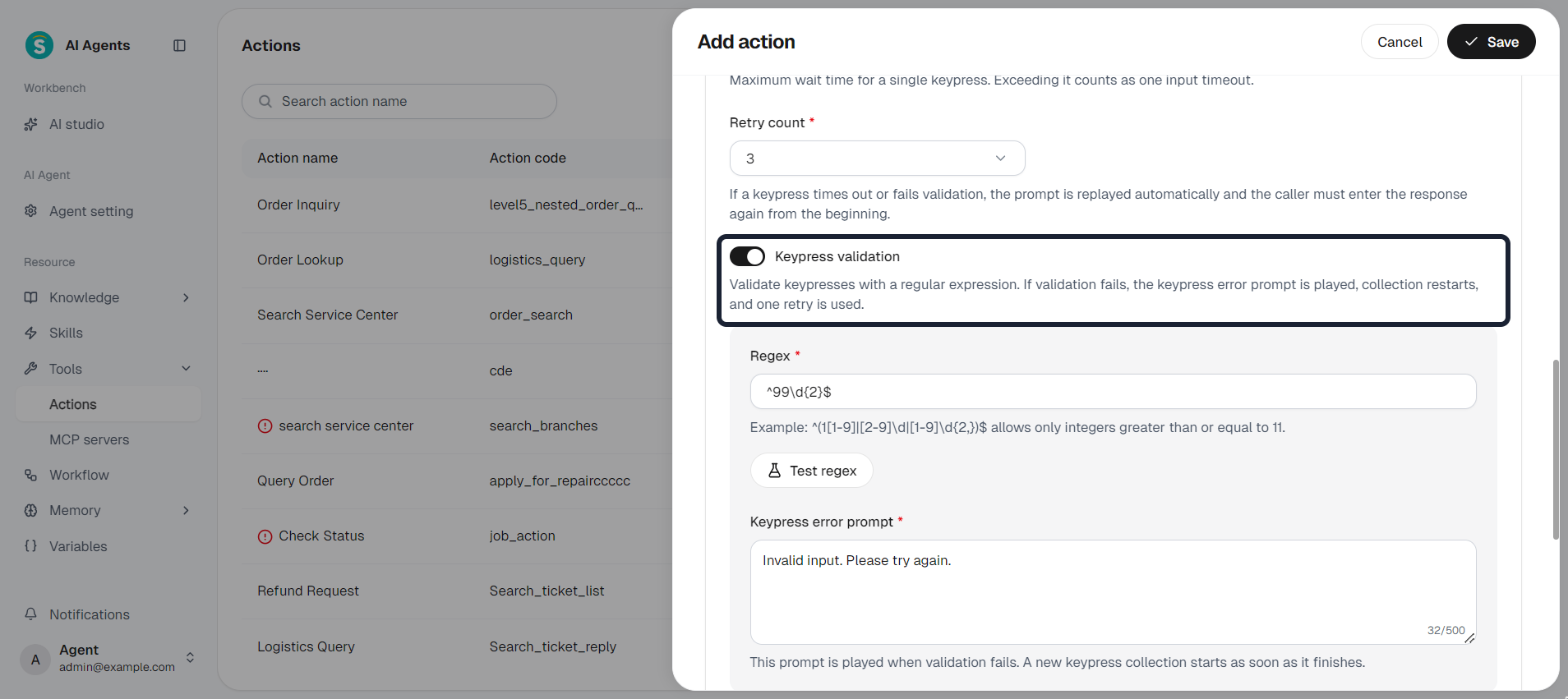
Task: Click the flask icon on Test regex
Action: click(774, 470)
